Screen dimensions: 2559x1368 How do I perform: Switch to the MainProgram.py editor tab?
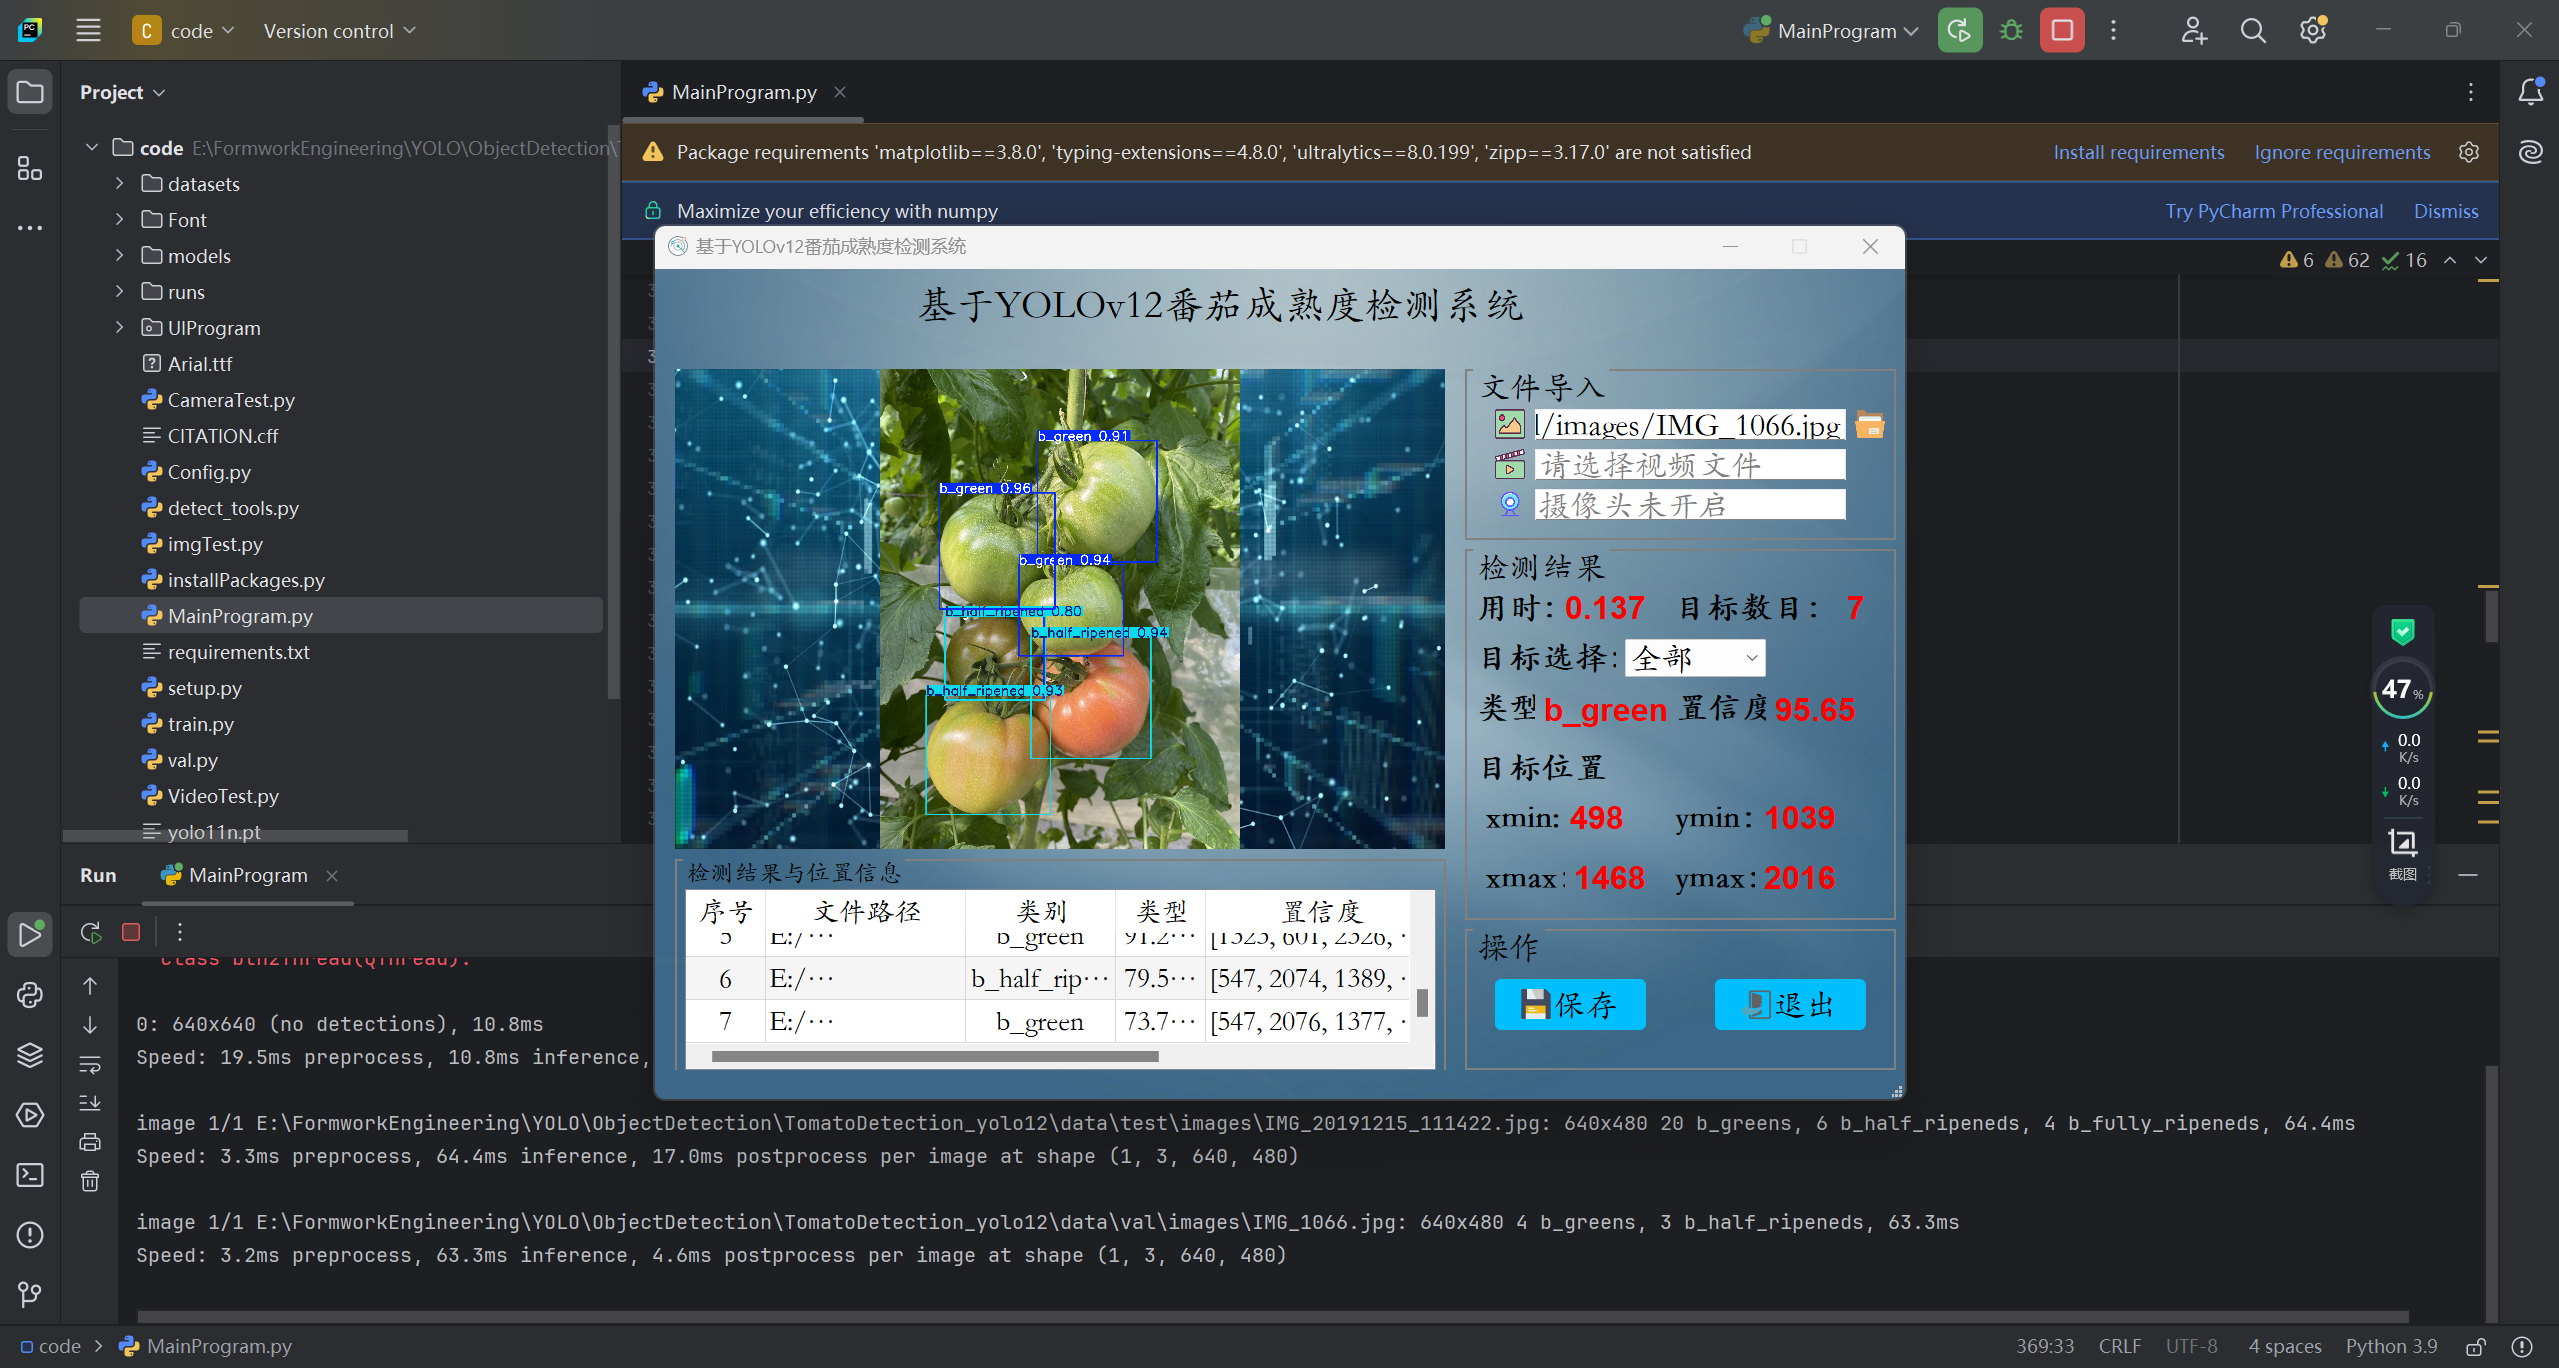[x=743, y=92]
